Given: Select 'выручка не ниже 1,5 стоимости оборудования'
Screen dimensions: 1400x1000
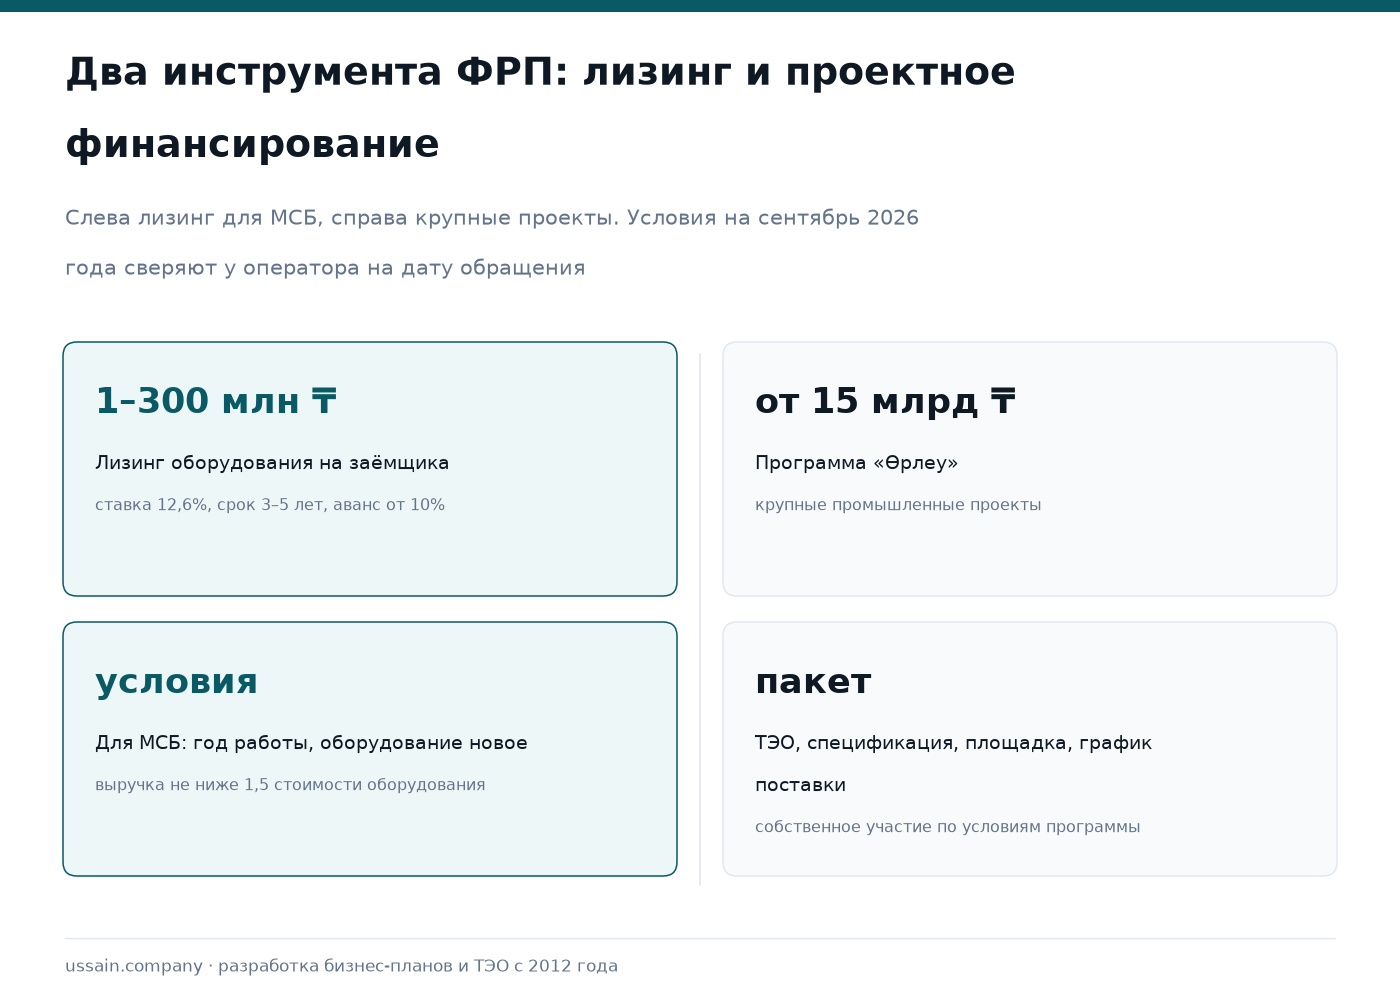Looking at the screenshot, I should tap(290, 785).
